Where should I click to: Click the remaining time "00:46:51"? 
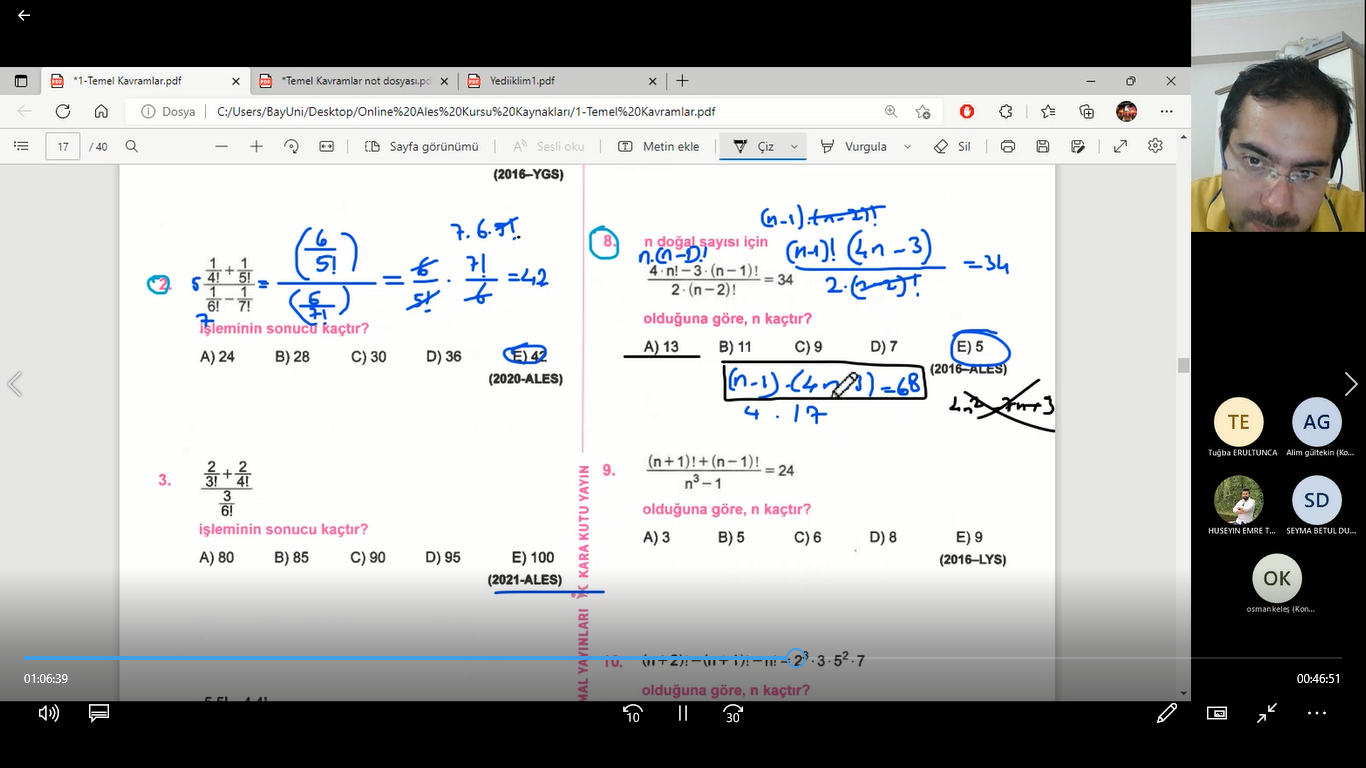tap(1318, 678)
